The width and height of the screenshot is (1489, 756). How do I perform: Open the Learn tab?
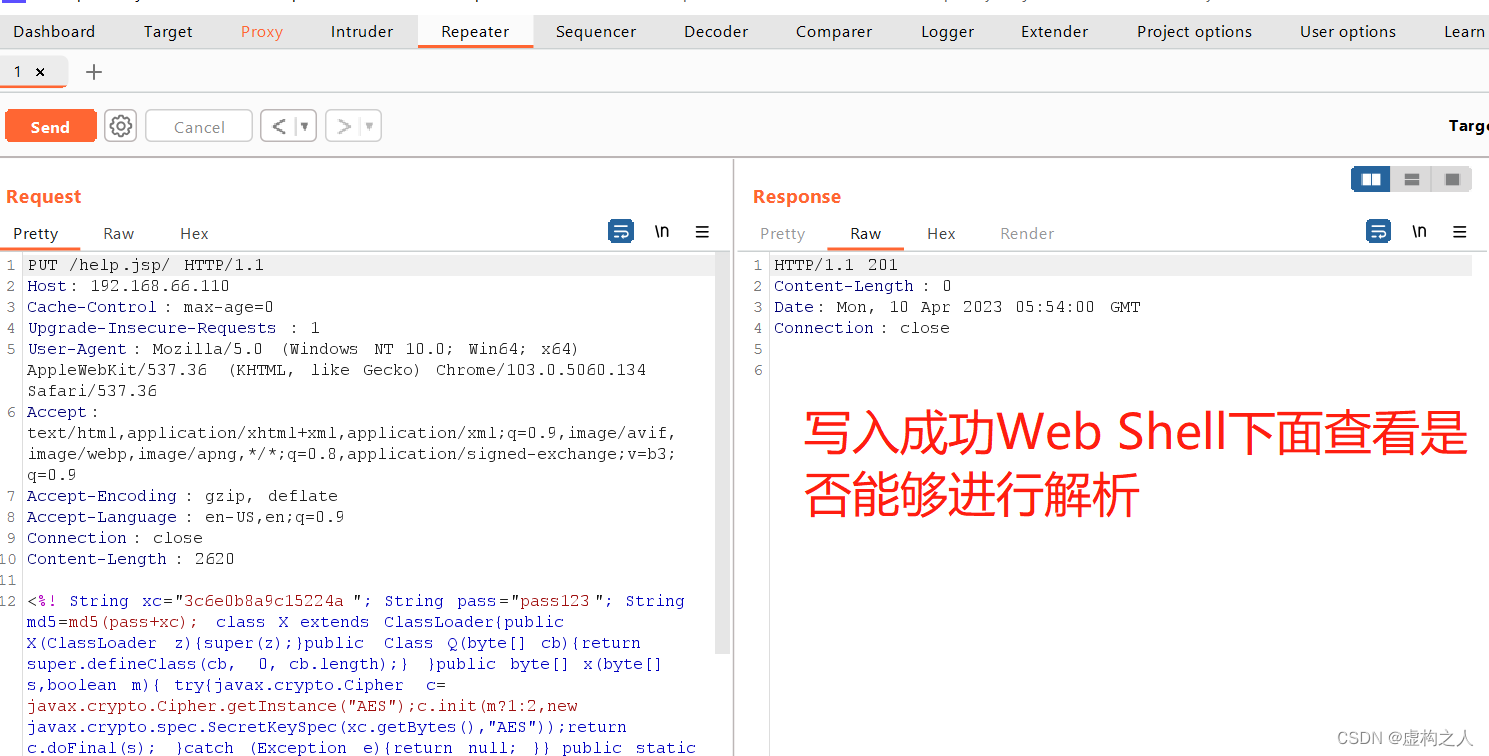[1464, 31]
